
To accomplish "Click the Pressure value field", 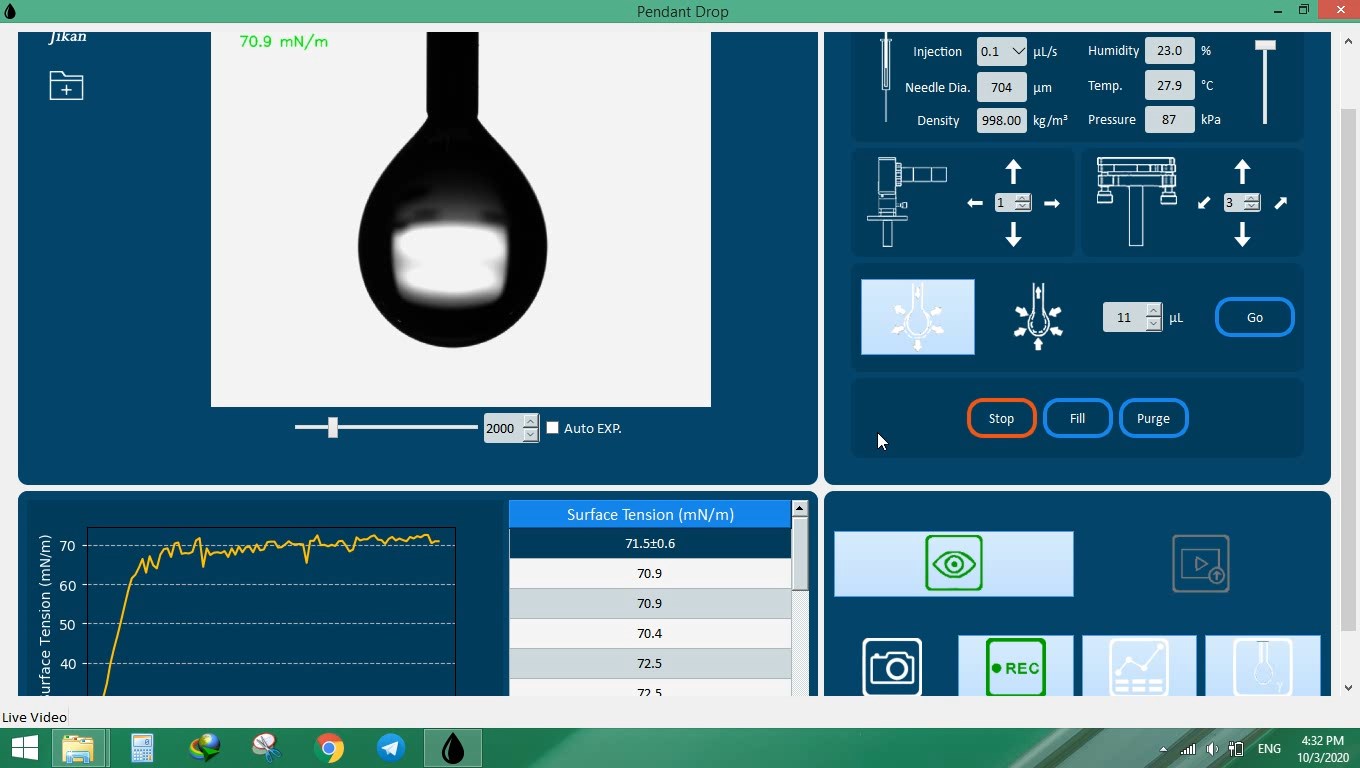I will point(1169,120).
